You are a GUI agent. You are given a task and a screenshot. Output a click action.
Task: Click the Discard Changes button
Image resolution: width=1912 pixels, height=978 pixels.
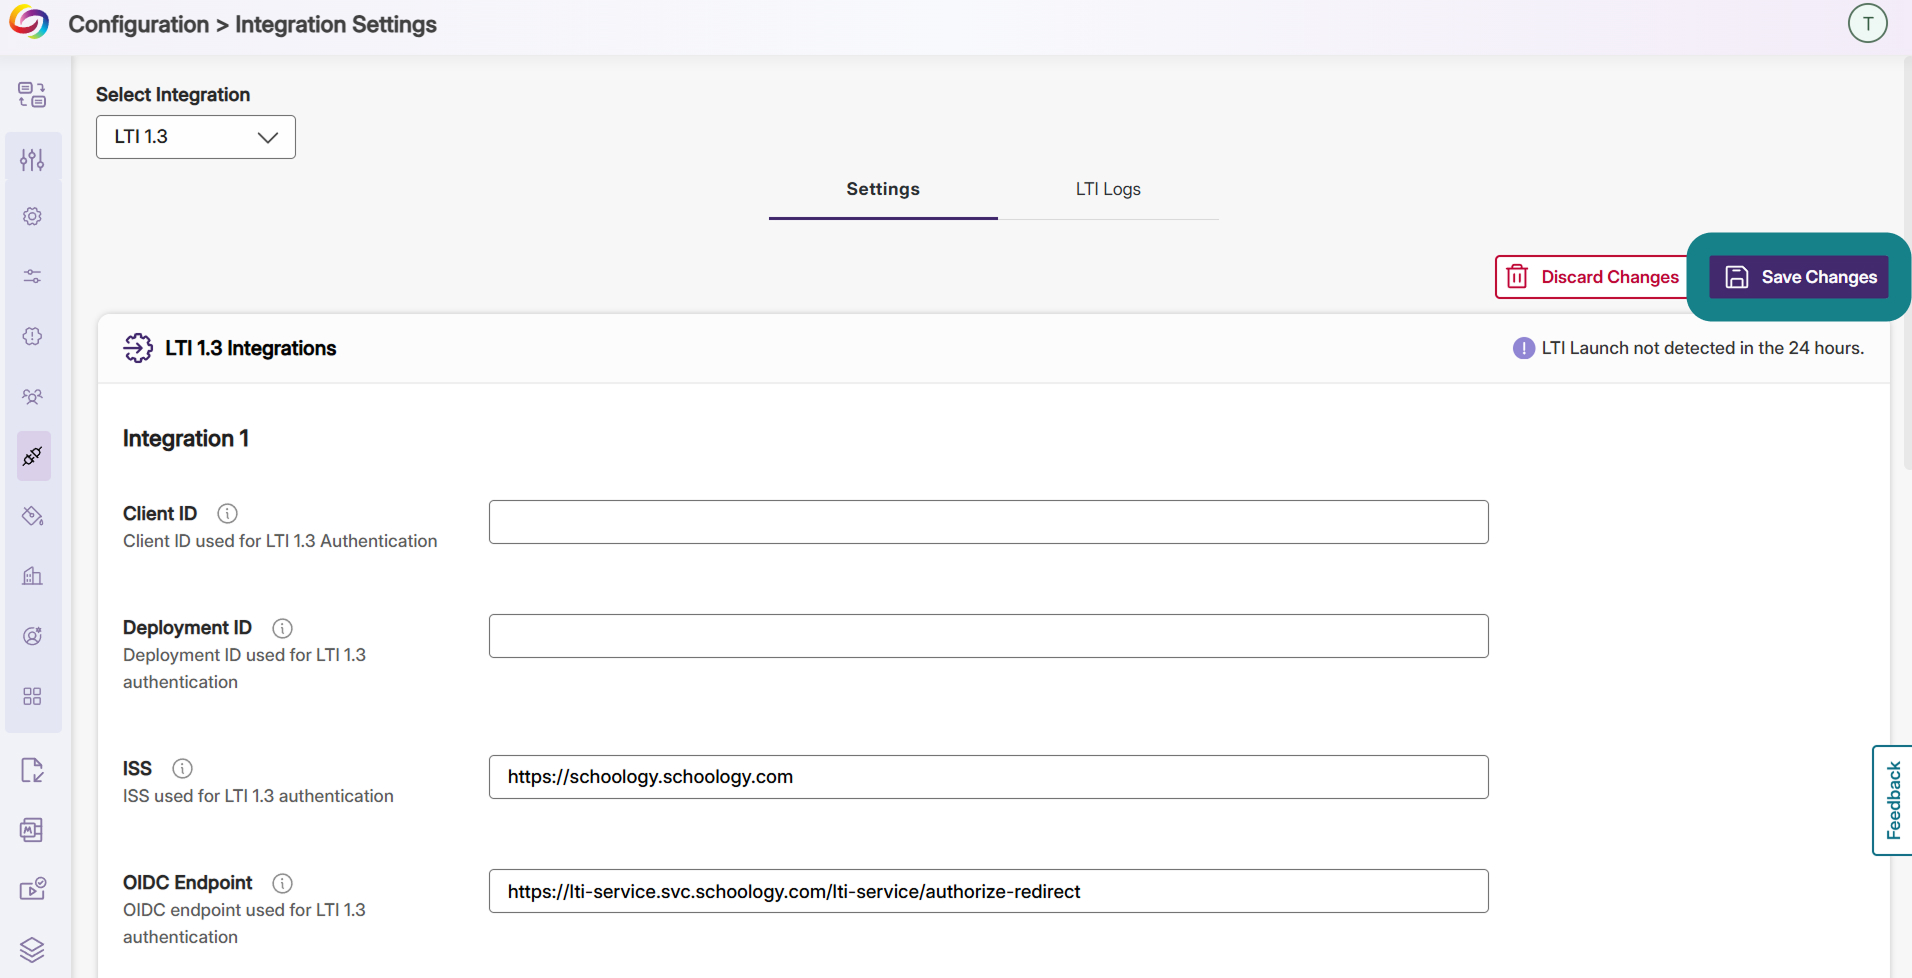point(1593,277)
